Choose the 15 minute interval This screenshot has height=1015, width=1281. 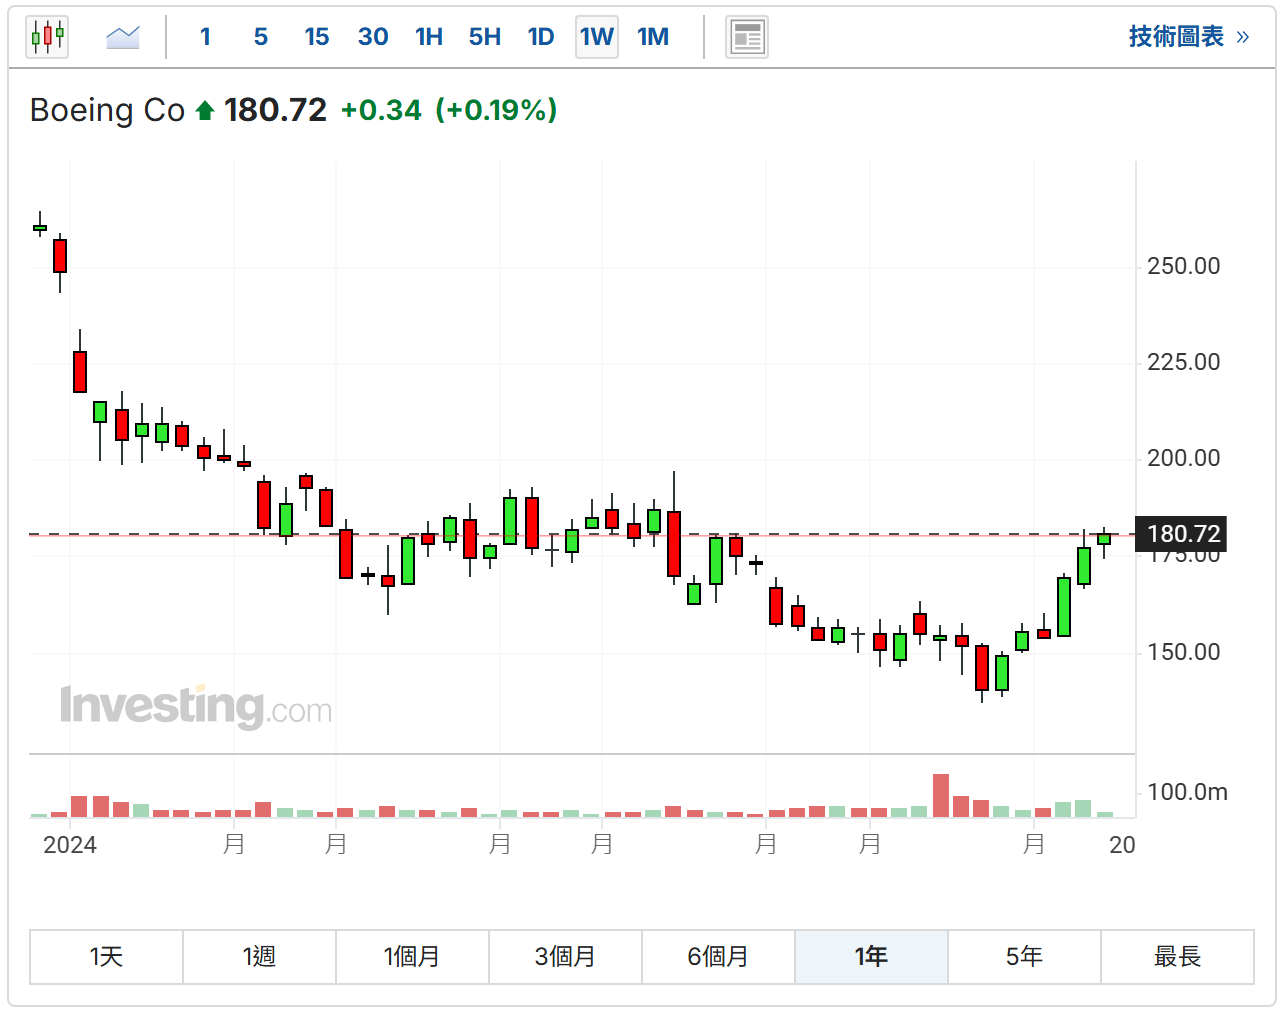[x=316, y=38]
